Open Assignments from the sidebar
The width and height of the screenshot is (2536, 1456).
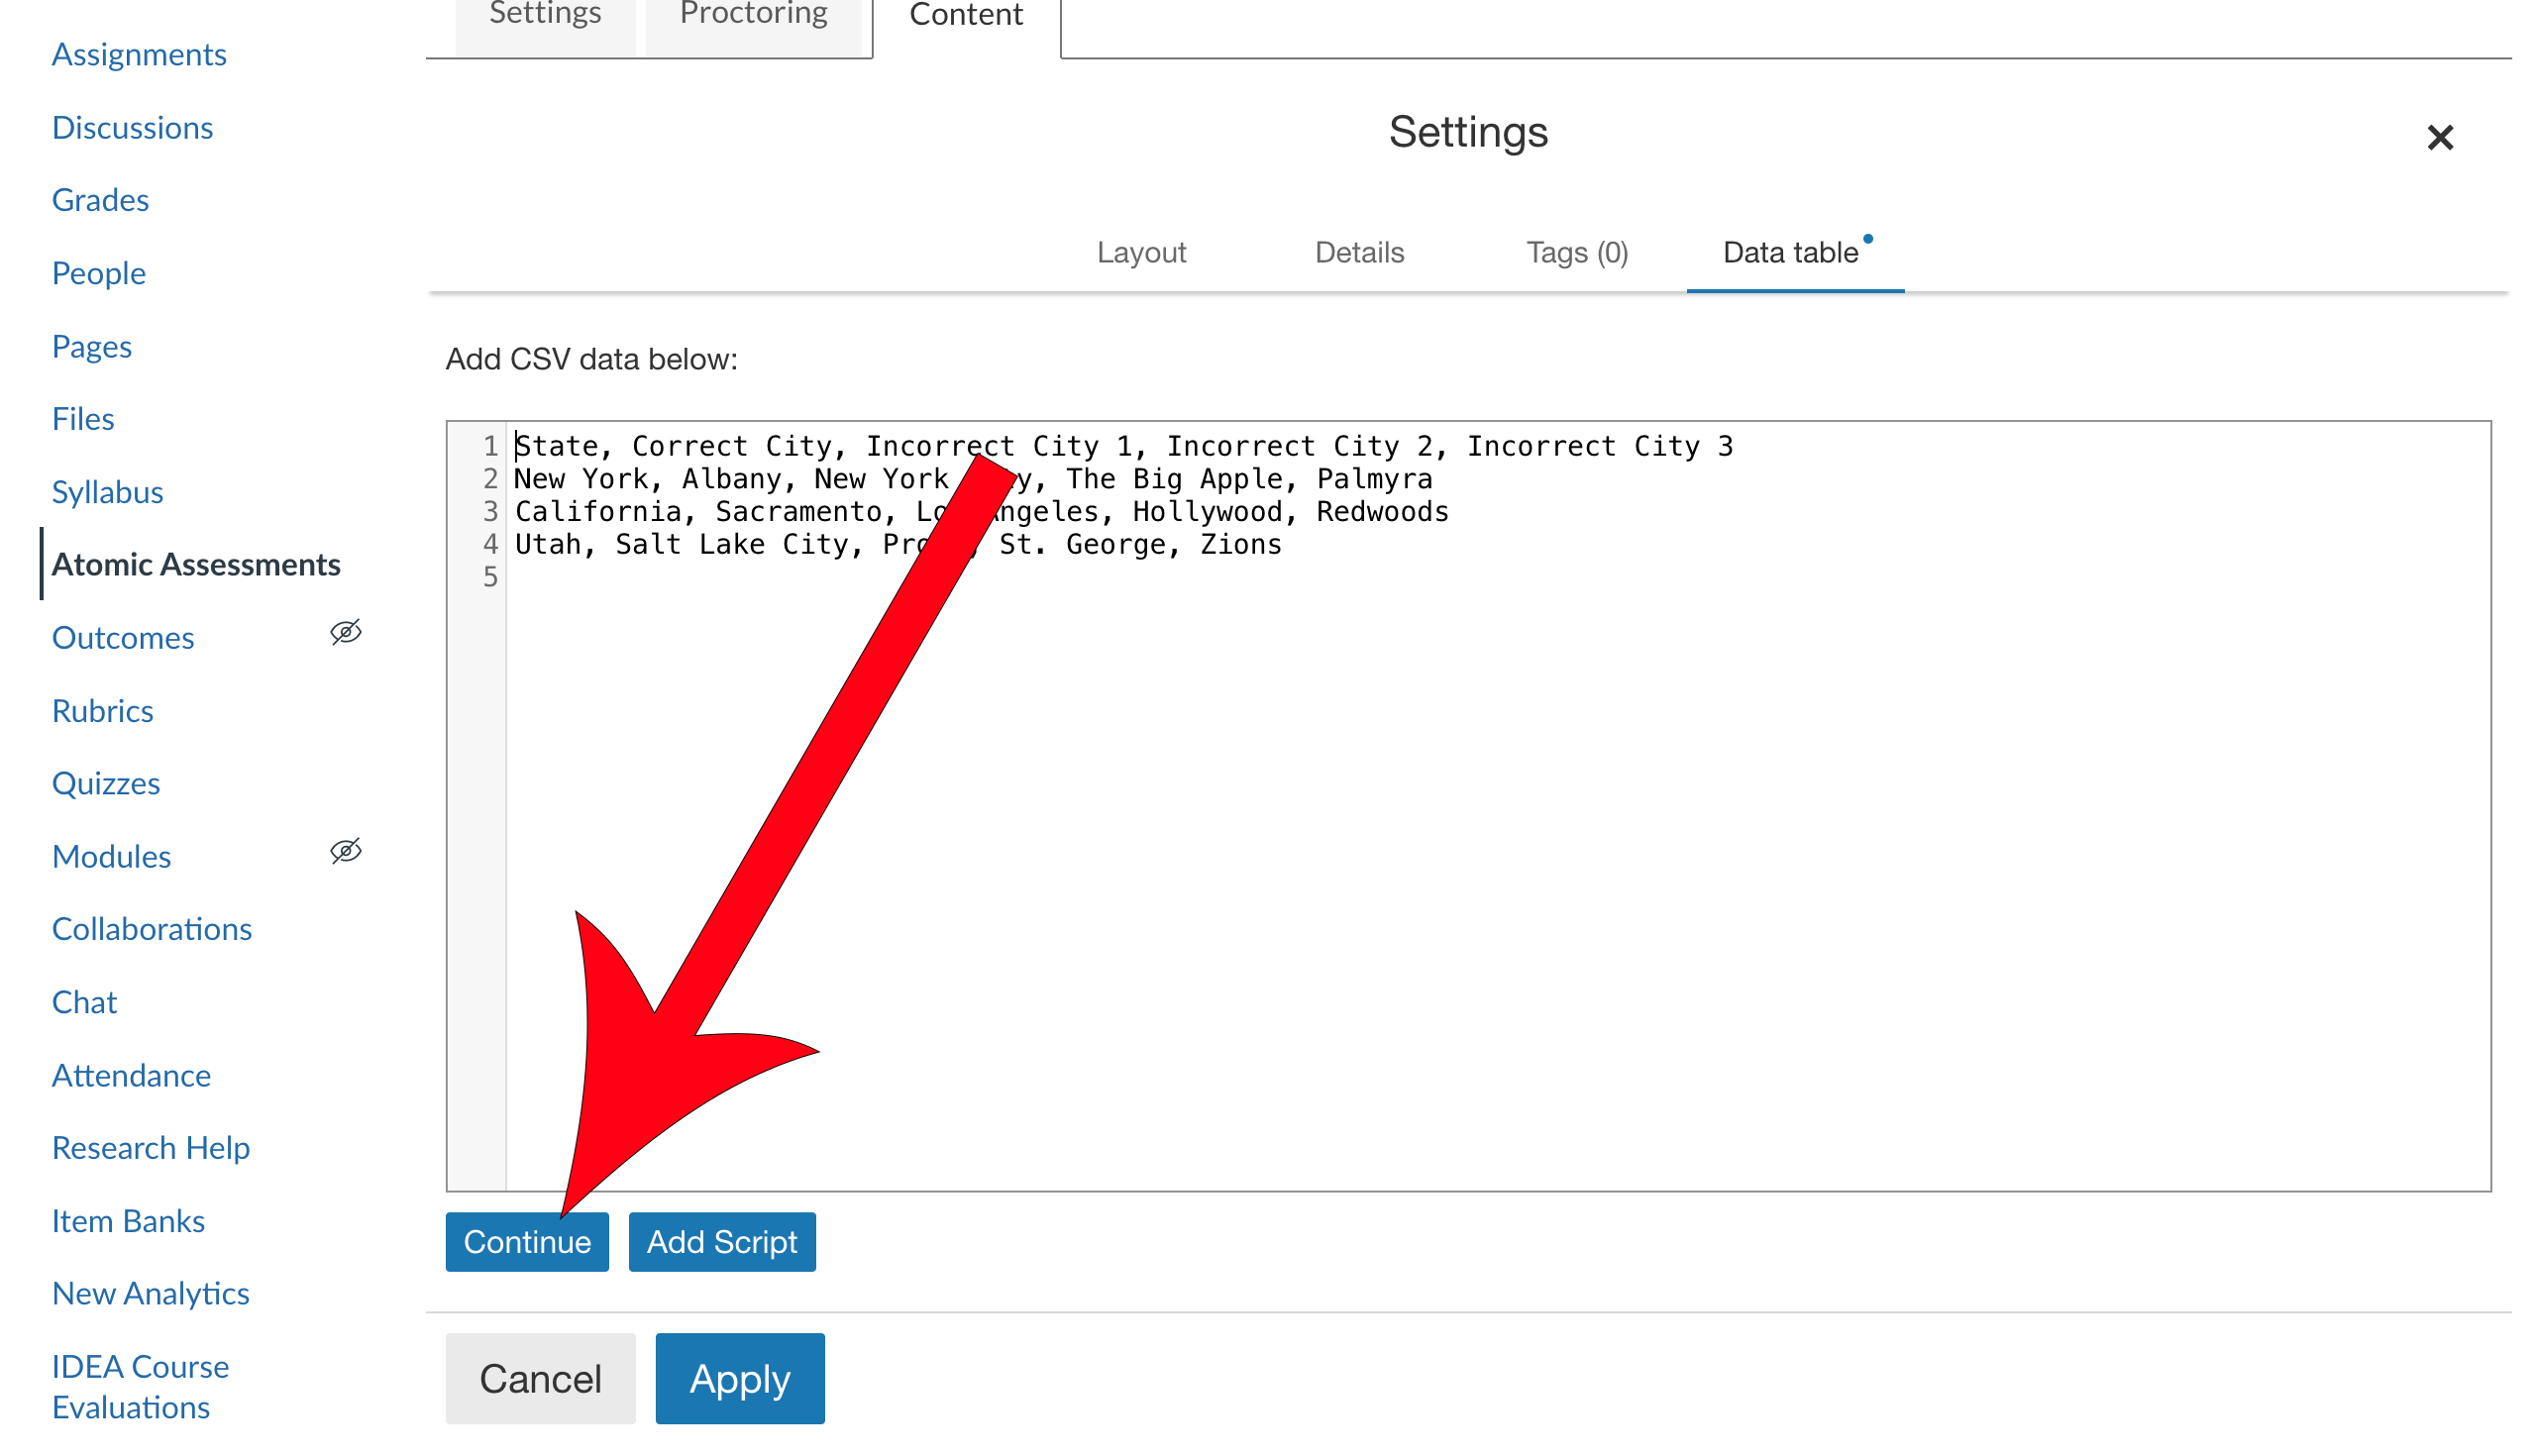point(139,54)
